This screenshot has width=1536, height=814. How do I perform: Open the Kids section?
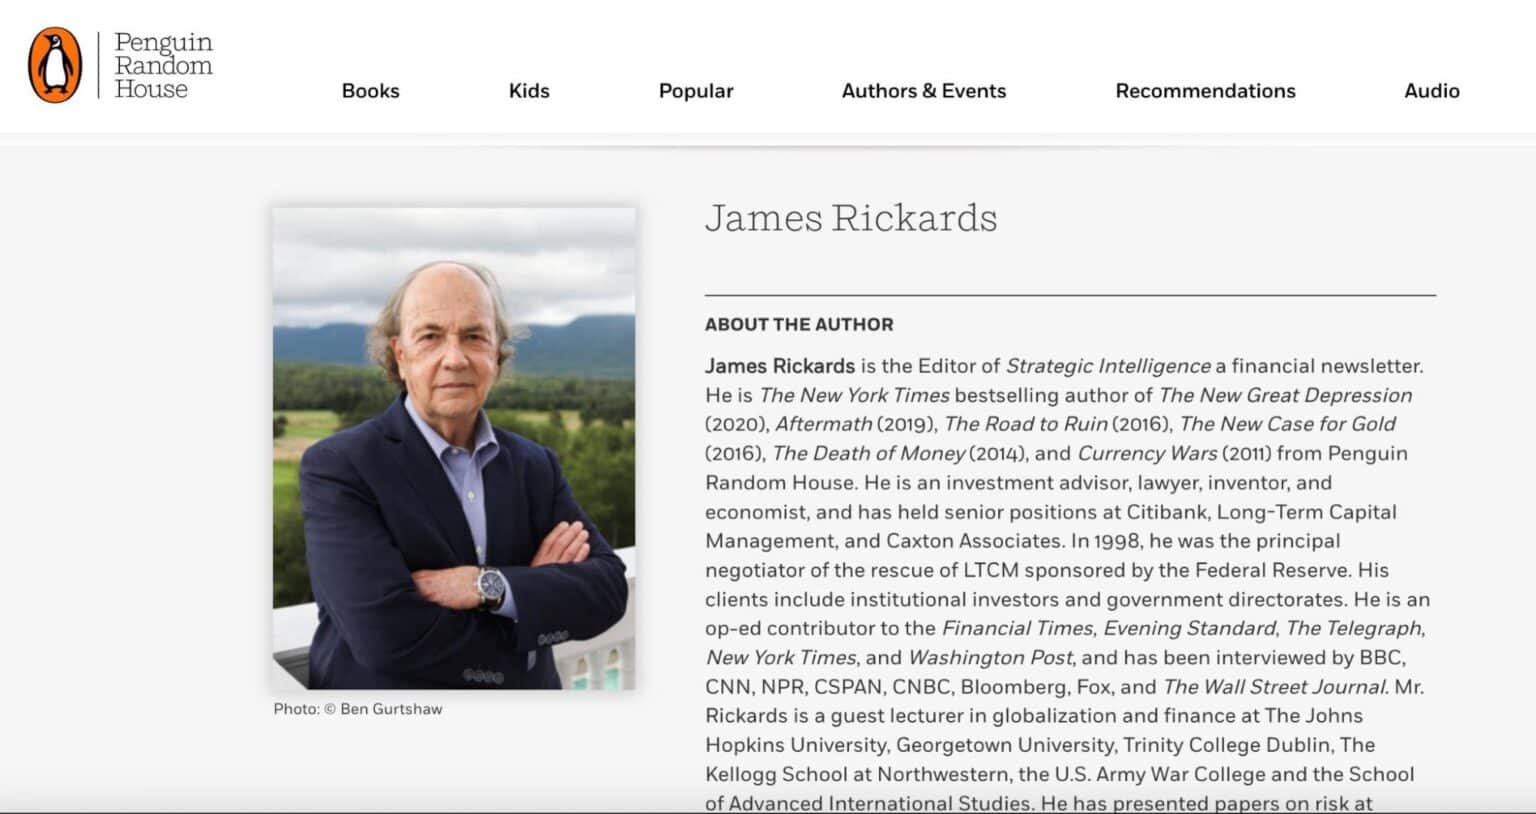point(529,91)
